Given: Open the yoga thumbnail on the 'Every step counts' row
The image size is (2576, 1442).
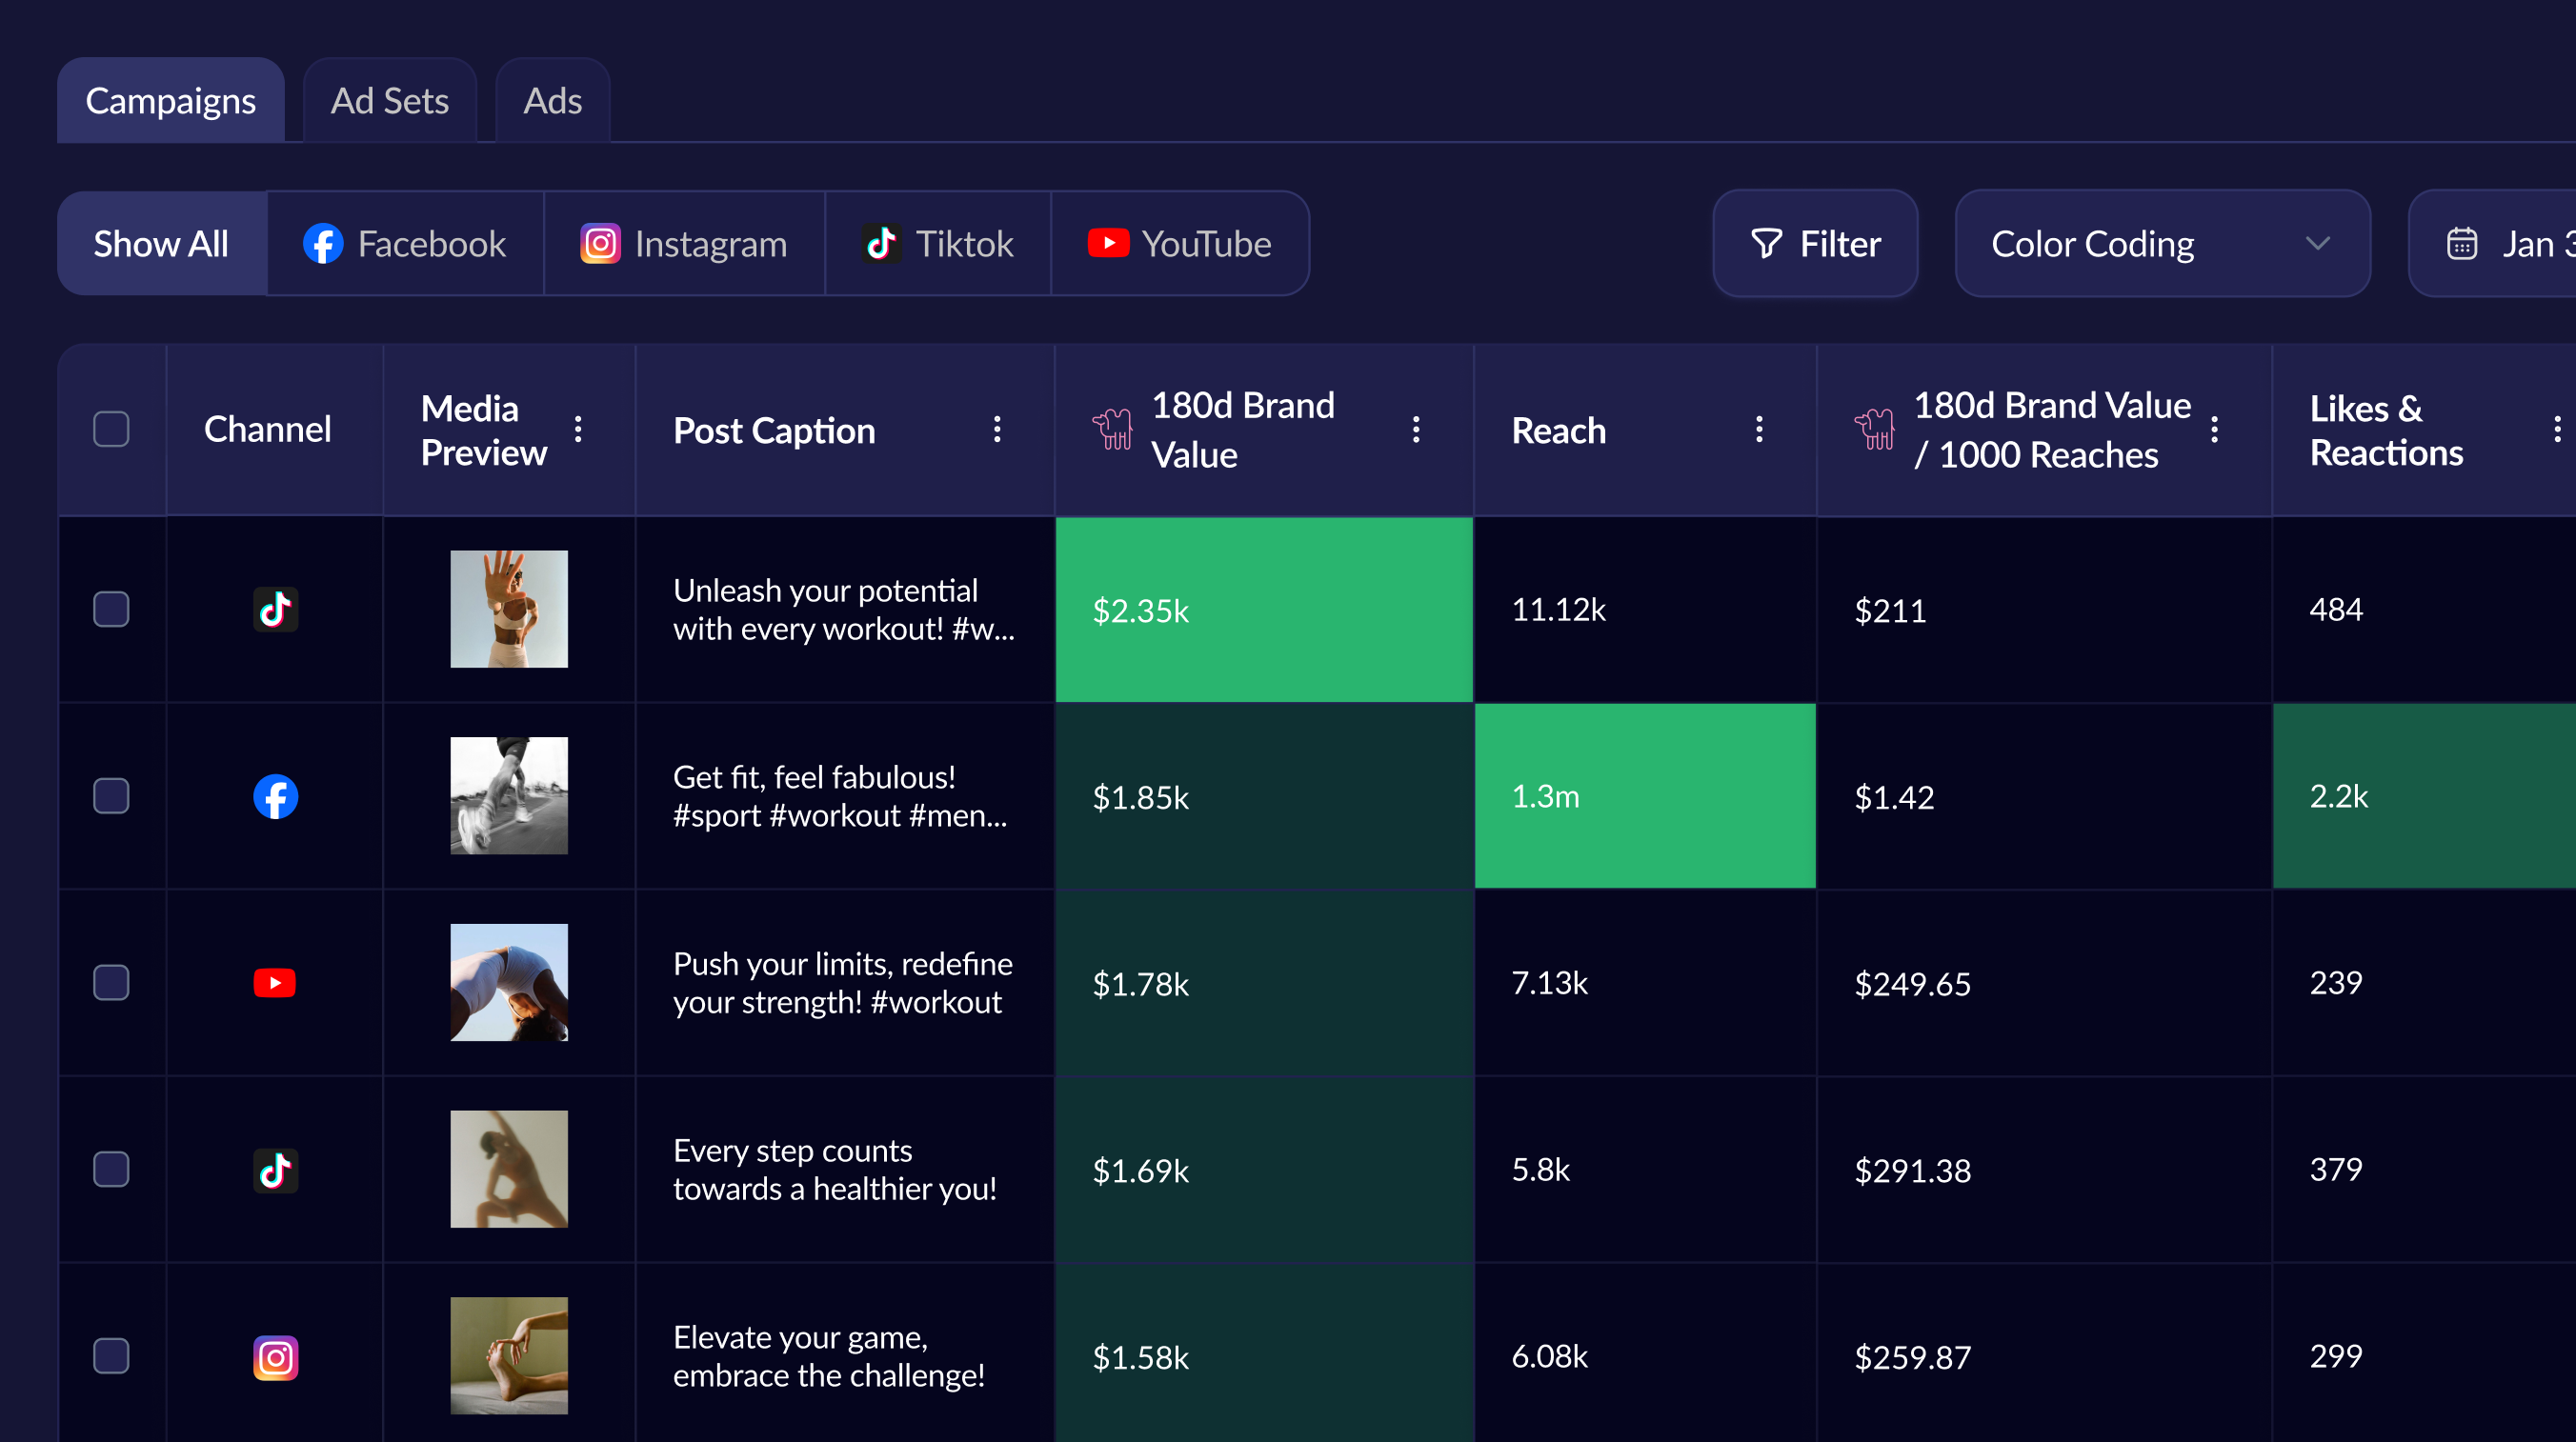Looking at the screenshot, I should coord(509,1169).
